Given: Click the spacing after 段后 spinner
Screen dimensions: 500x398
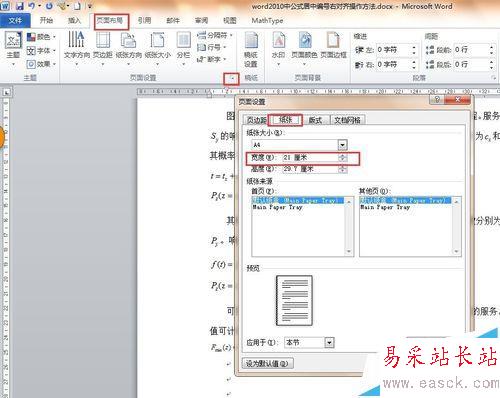Looking at the screenshot, I should coord(491,64).
